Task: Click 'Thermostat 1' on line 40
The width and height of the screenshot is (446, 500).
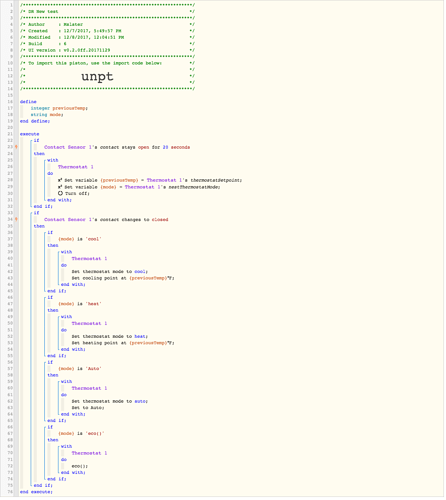Action: (89, 259)
